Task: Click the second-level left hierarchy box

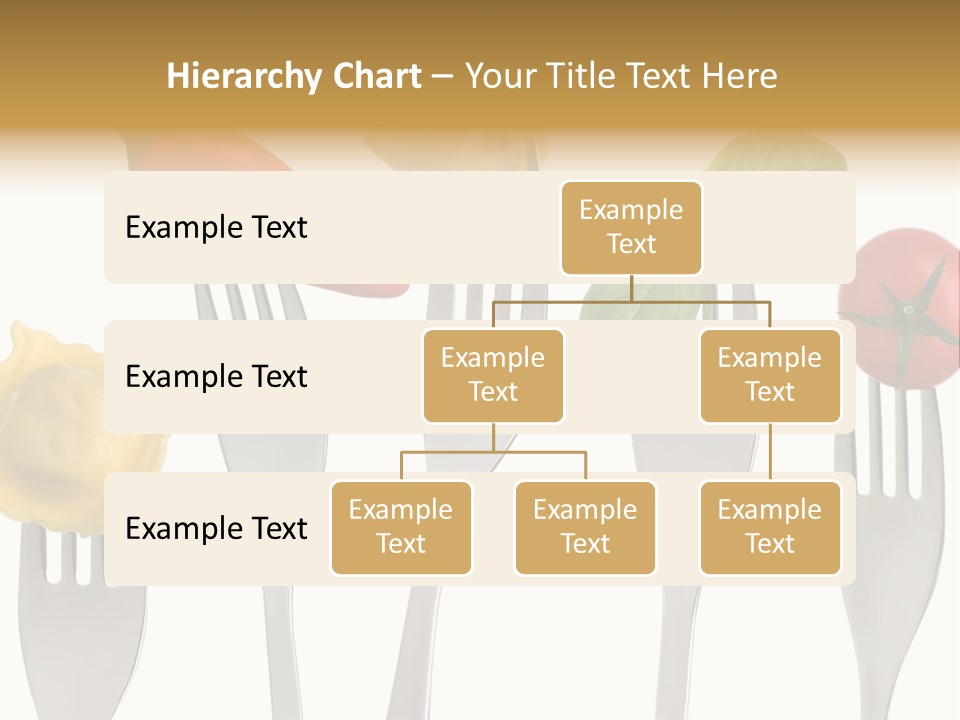Action: (x=493, y=376)
